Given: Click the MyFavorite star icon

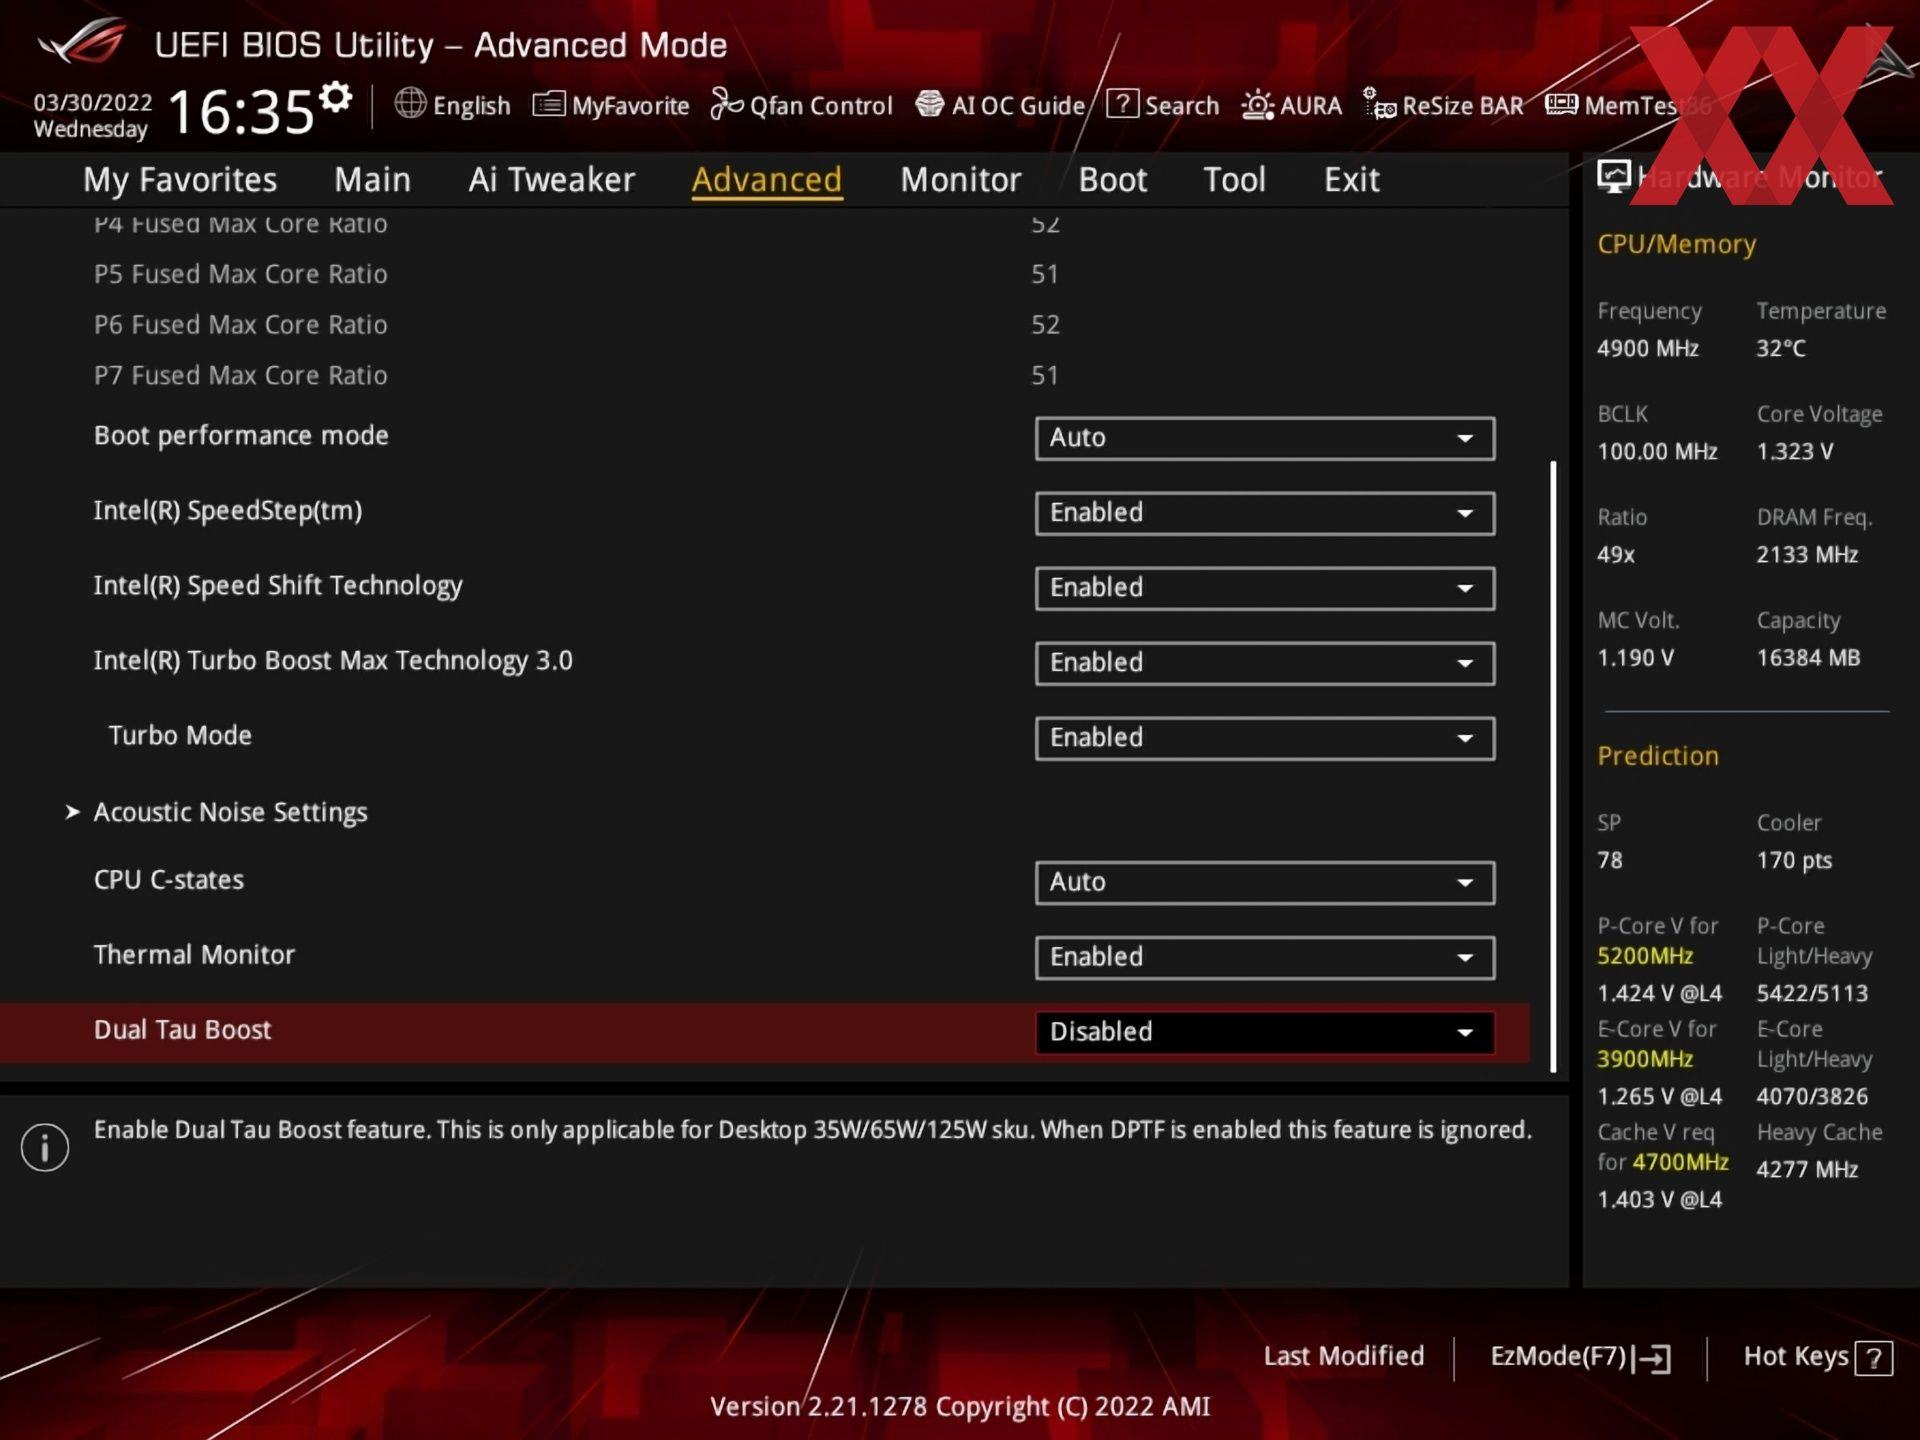Looking at the screenshot, I should 547,104.
